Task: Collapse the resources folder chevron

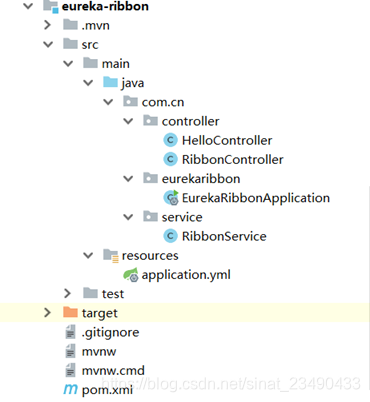Action: (x=88, y=255)
